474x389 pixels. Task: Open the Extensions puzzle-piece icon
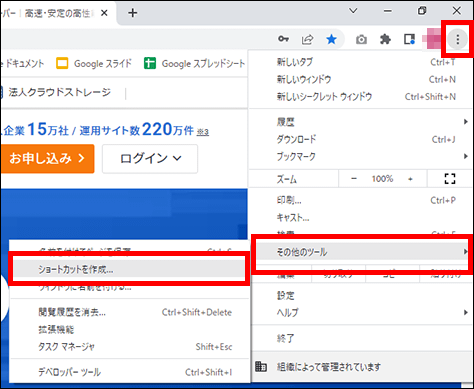[385, 39]
